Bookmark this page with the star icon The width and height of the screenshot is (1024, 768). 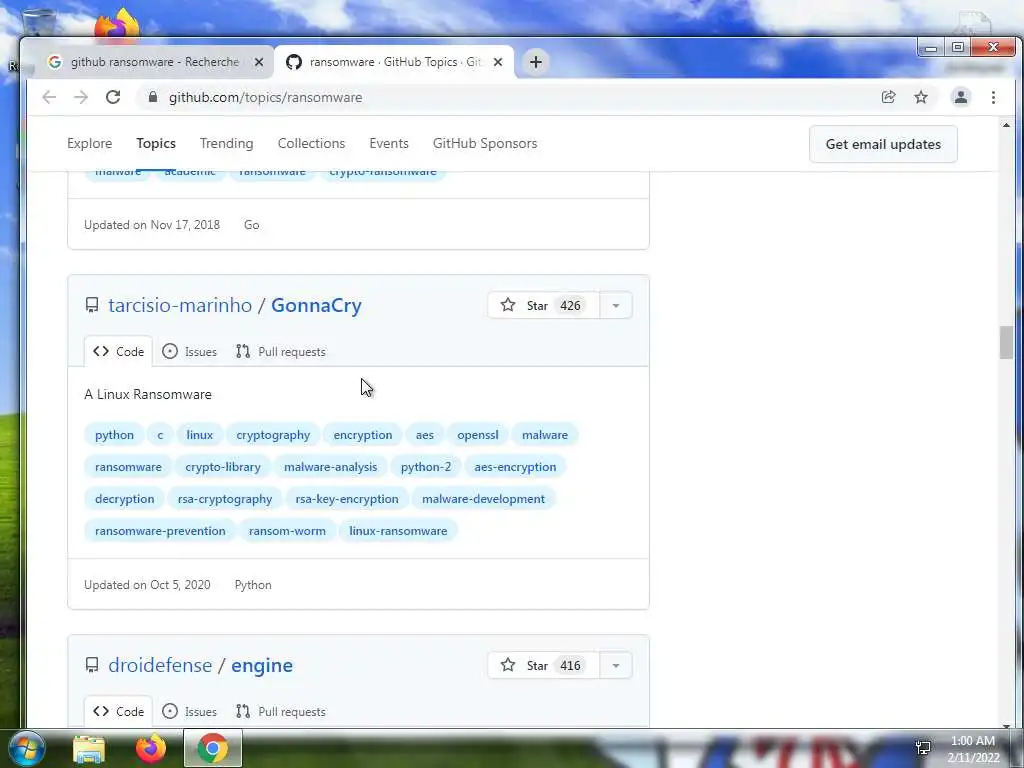921,97
